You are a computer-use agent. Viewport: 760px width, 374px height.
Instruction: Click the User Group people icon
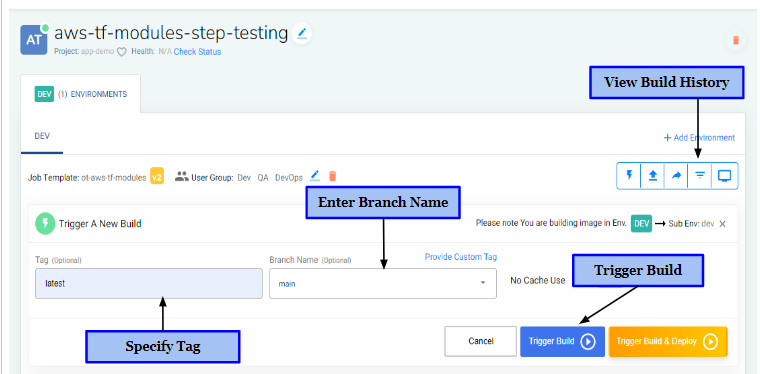coord(182,177)
